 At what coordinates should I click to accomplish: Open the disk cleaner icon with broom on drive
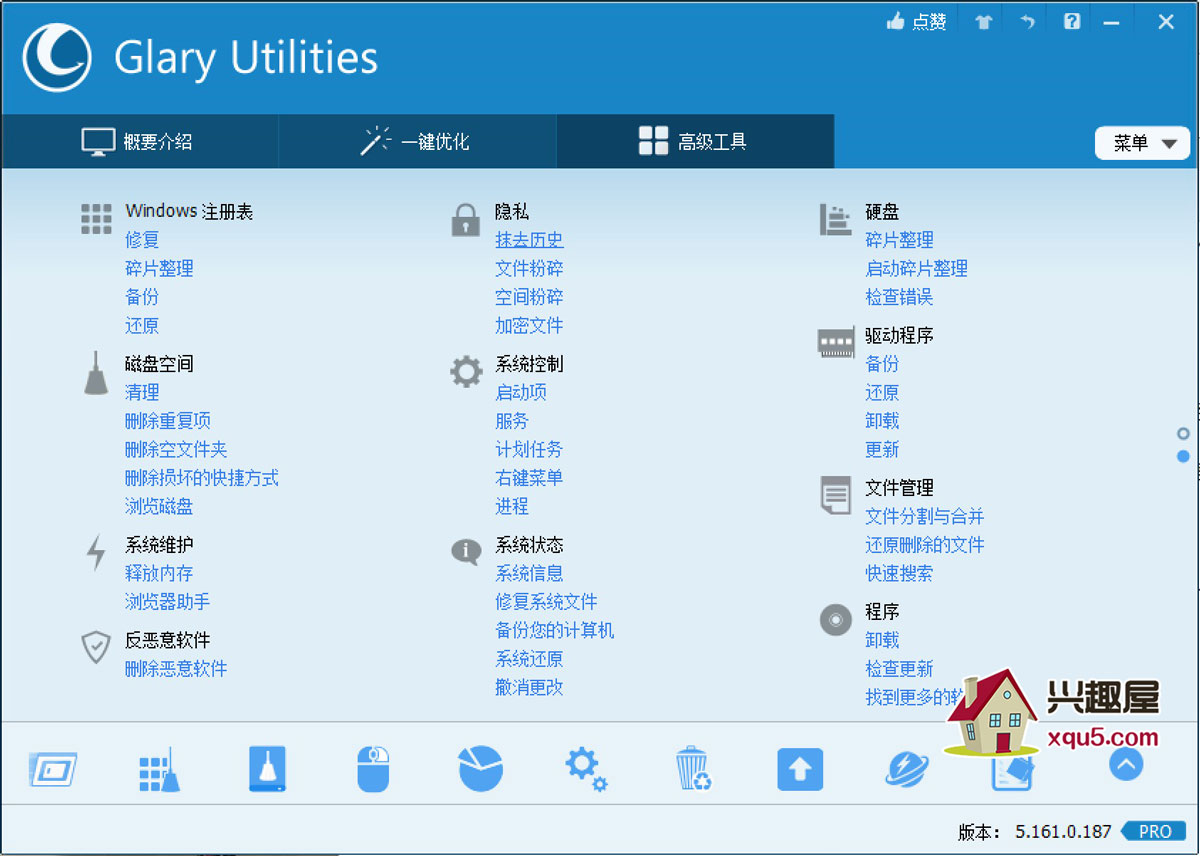(x=267, y=770)
